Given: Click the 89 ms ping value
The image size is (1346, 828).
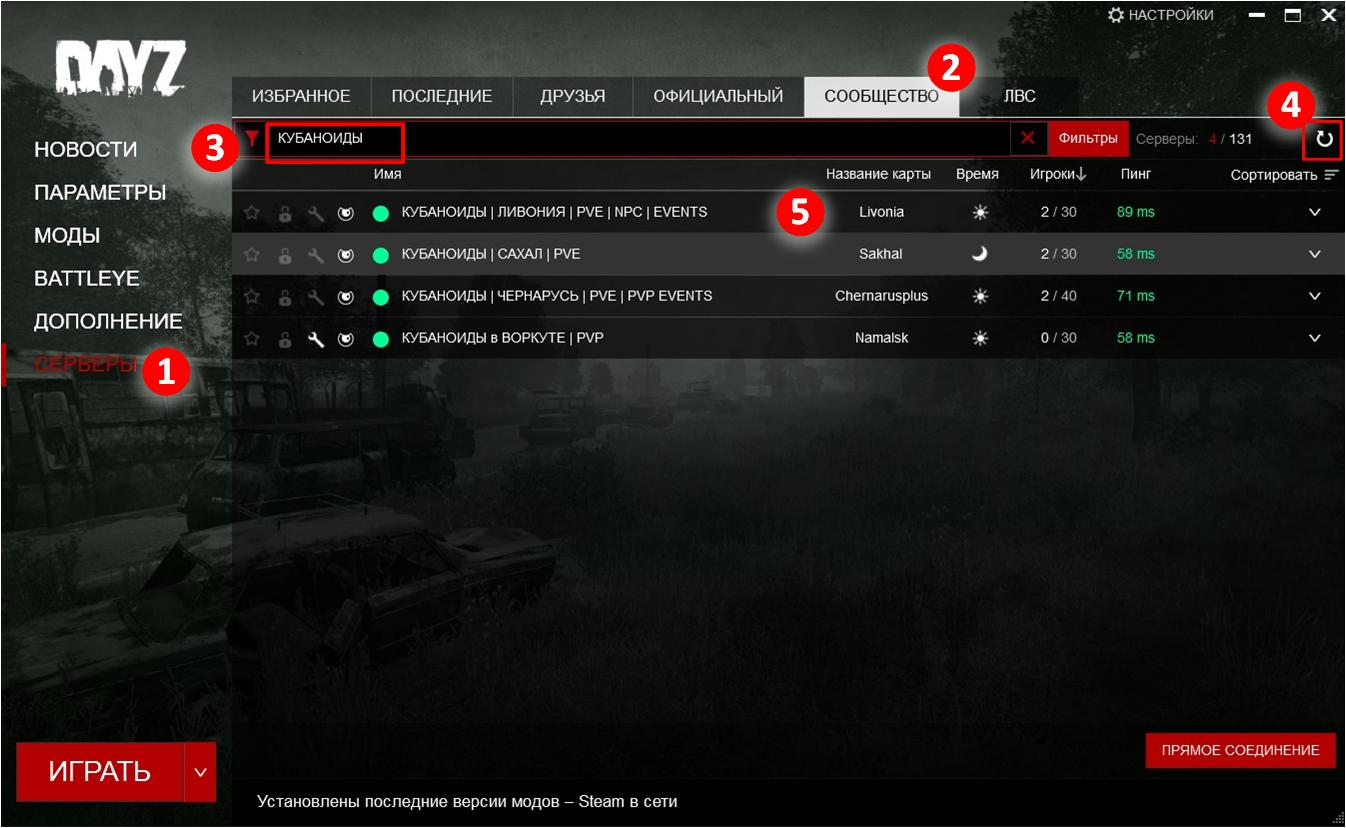Looking at the screenshot, I should tap(1136, 212).
